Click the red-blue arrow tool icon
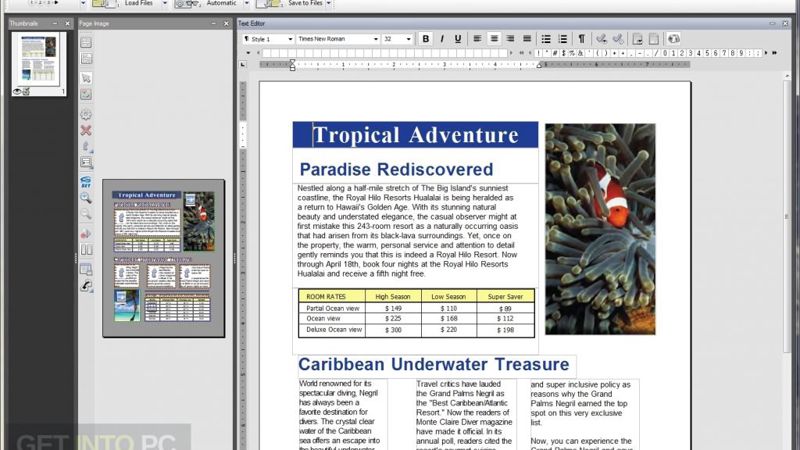Image resolution: width=800 pixels, height=450 pixels. (86, 234)
